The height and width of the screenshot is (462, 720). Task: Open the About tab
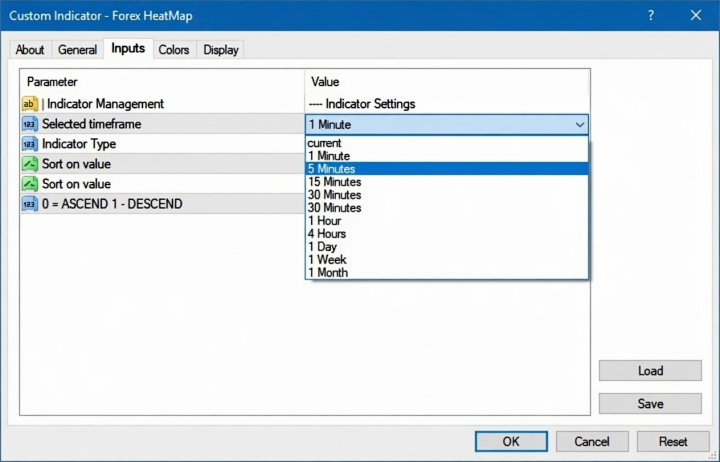pos(30,50)
